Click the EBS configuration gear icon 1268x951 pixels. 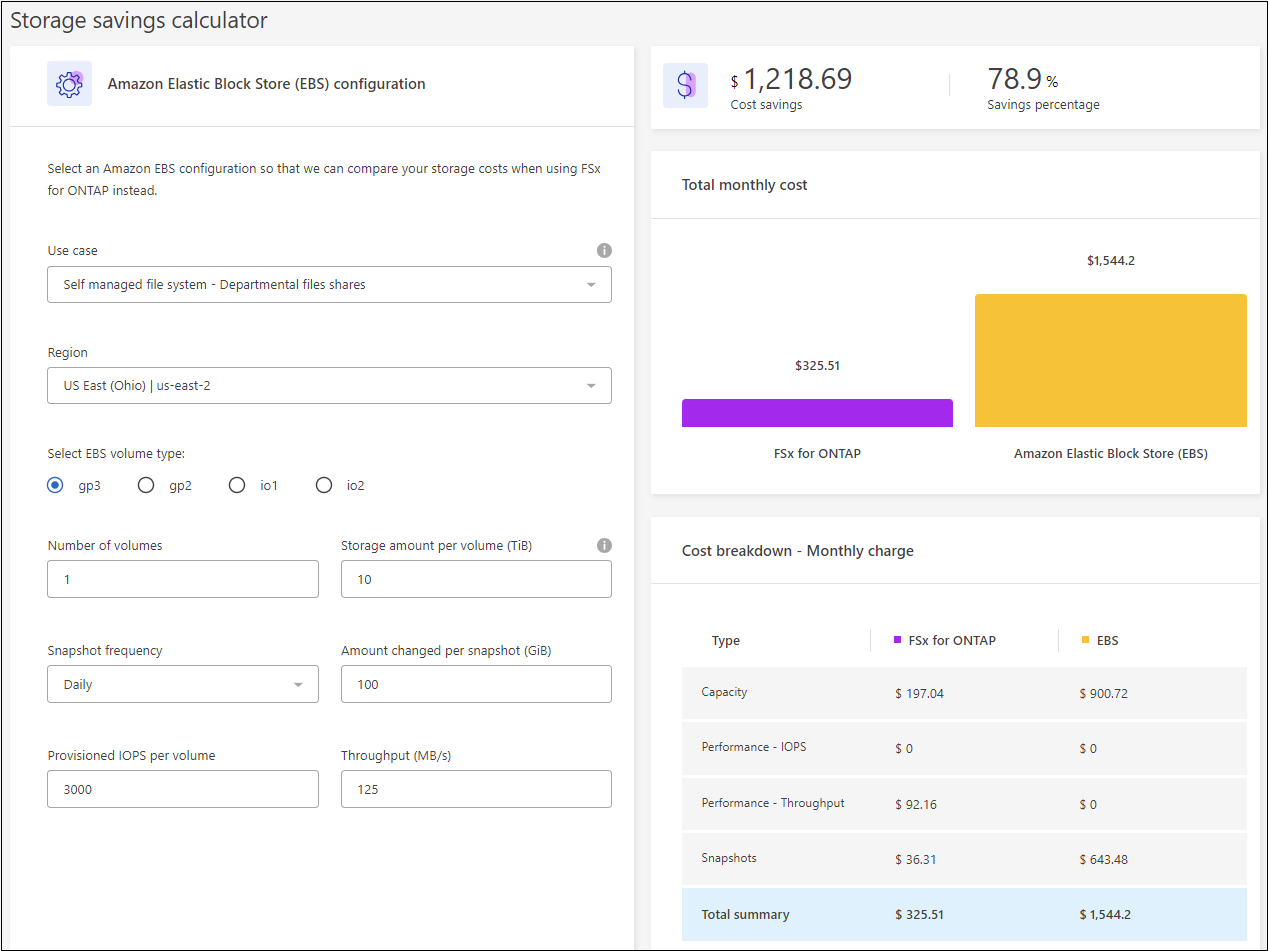pos(69,84)
